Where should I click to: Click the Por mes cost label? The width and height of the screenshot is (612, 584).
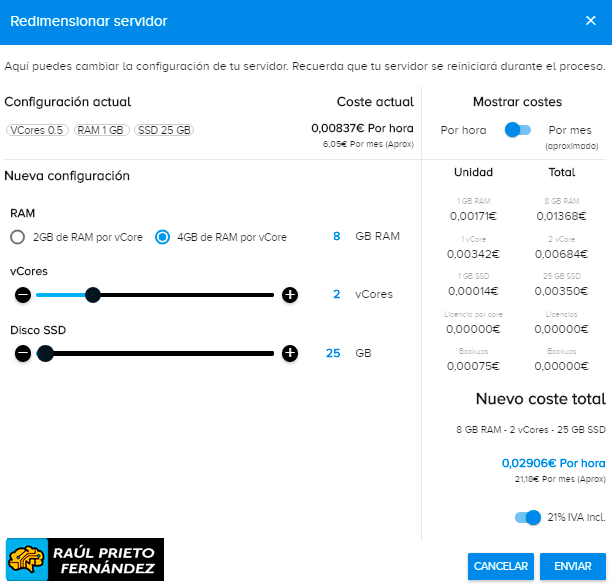point(570,130)
